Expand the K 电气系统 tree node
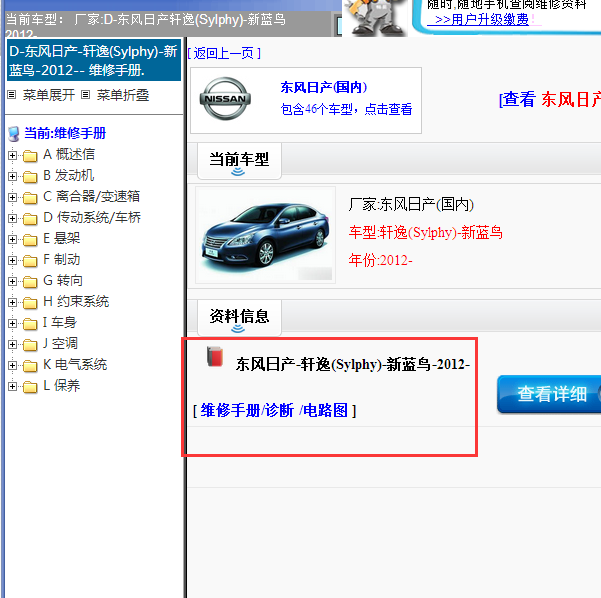601x598 pixels. [12, 366]
